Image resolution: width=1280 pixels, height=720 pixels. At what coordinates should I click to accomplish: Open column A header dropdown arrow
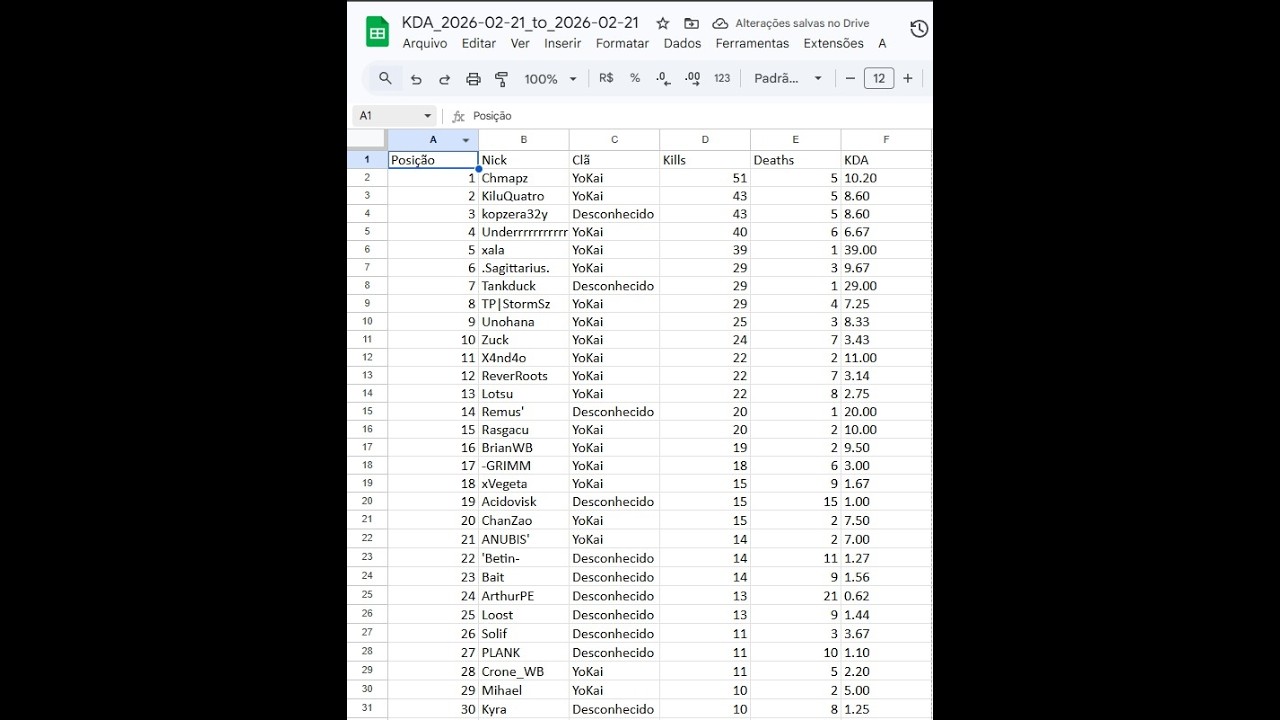466,140
